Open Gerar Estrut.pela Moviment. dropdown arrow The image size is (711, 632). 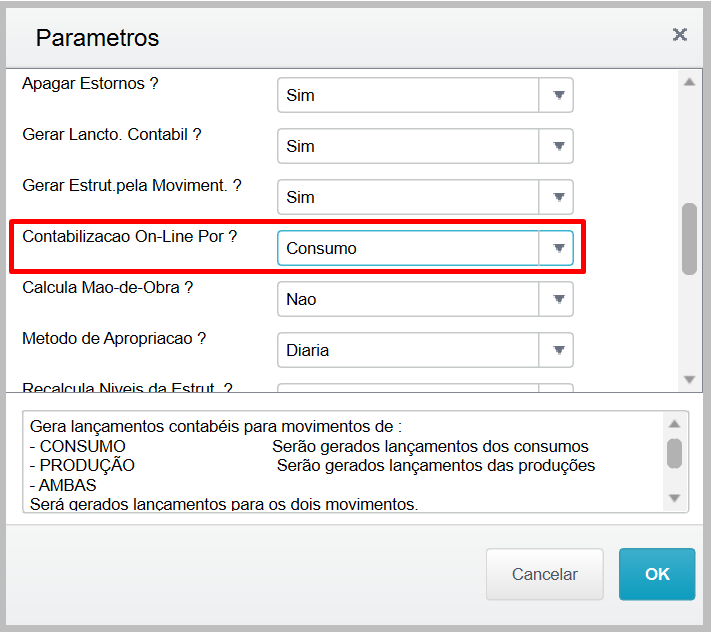[558, 197]
